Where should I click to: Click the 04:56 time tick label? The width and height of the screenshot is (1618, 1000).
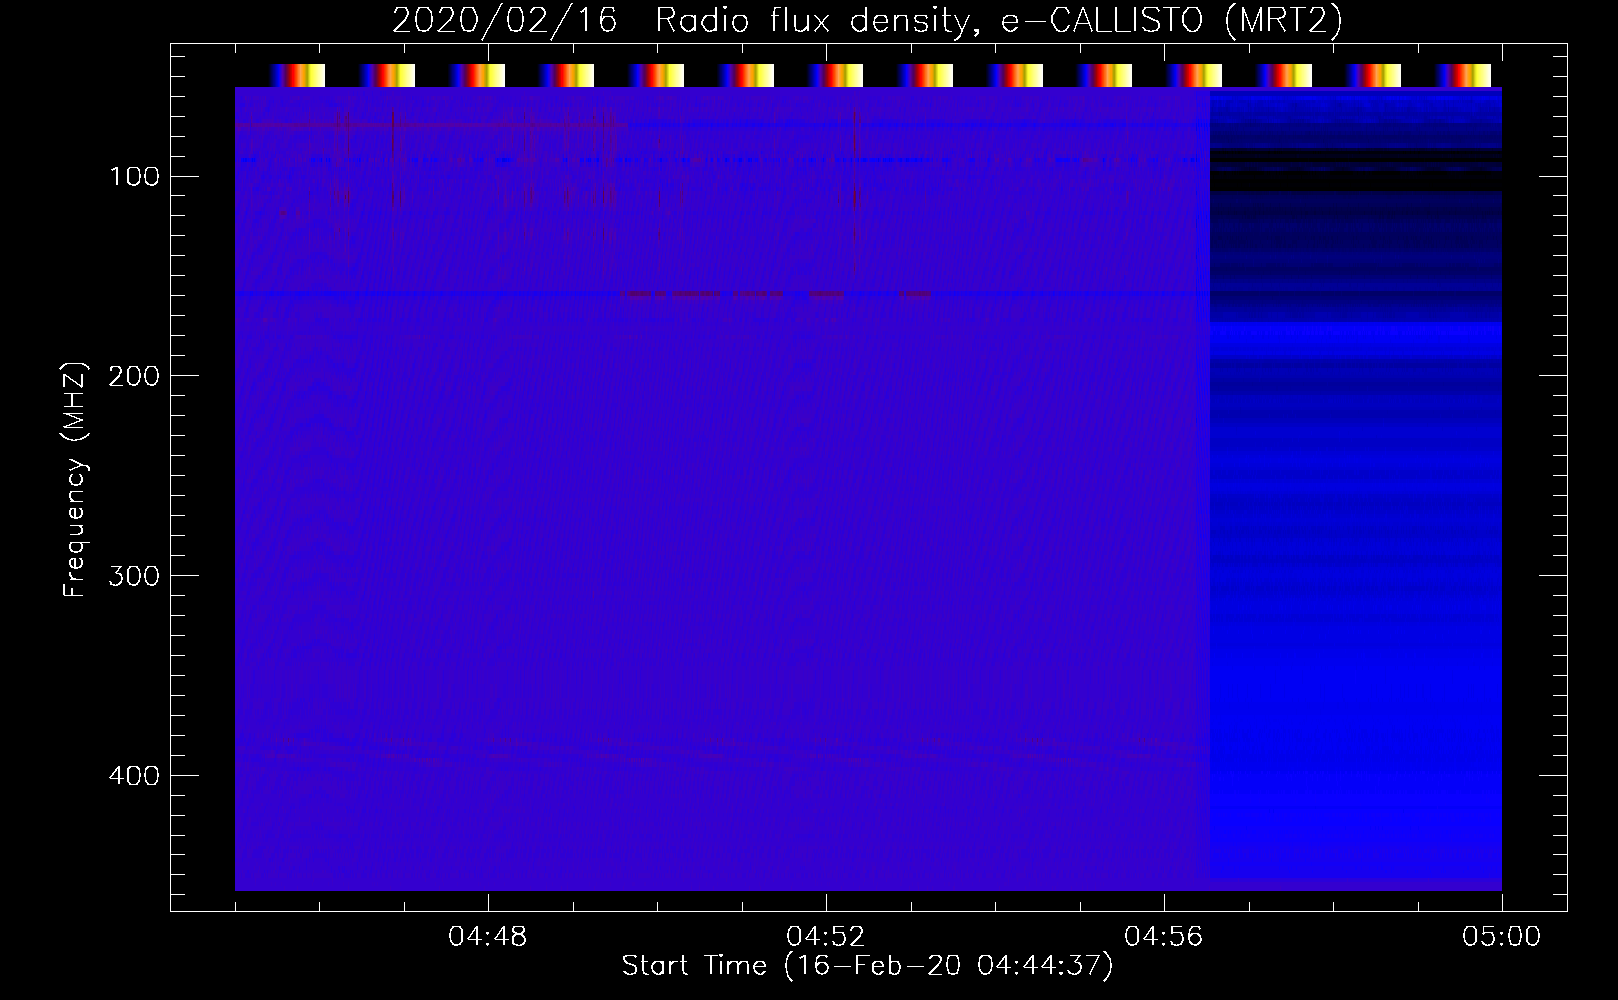[x=1164, y=937]
